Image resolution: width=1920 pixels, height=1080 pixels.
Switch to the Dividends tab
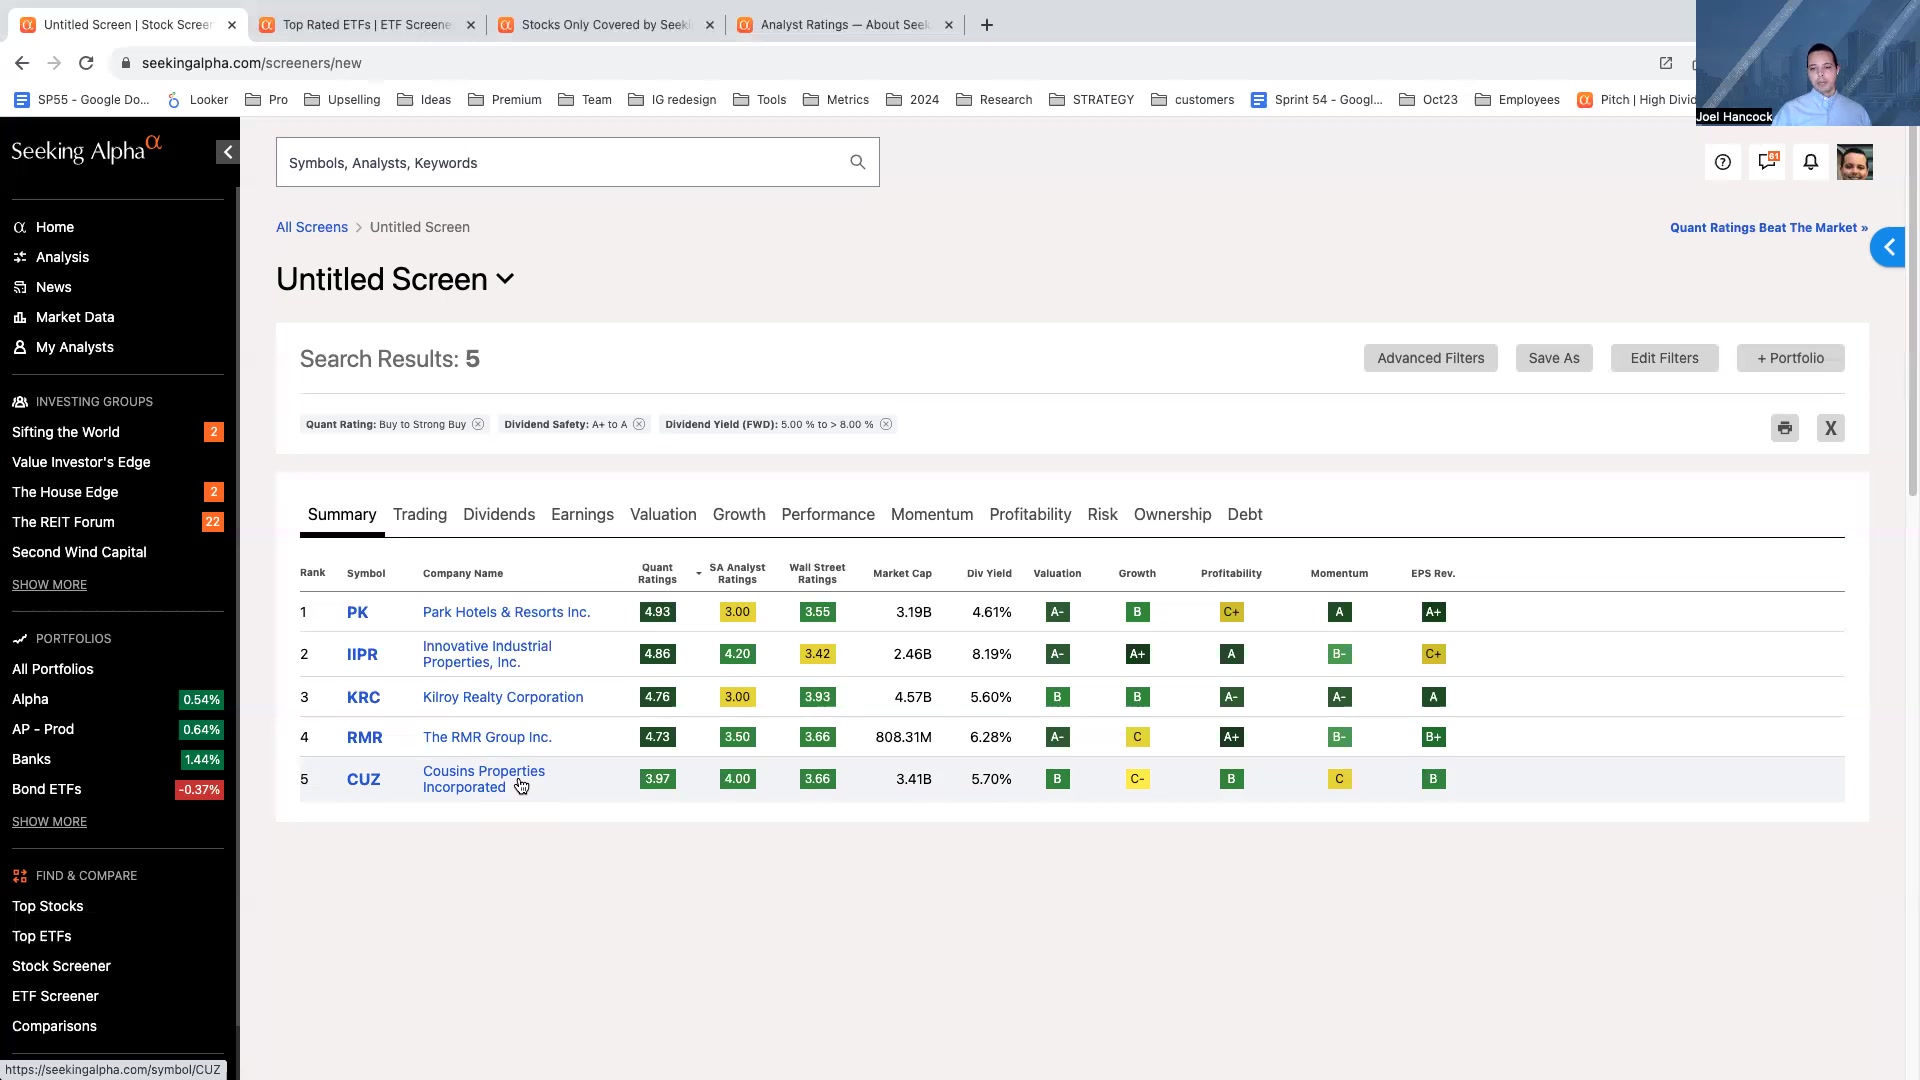pyautogui.click(x=498, y=514)
